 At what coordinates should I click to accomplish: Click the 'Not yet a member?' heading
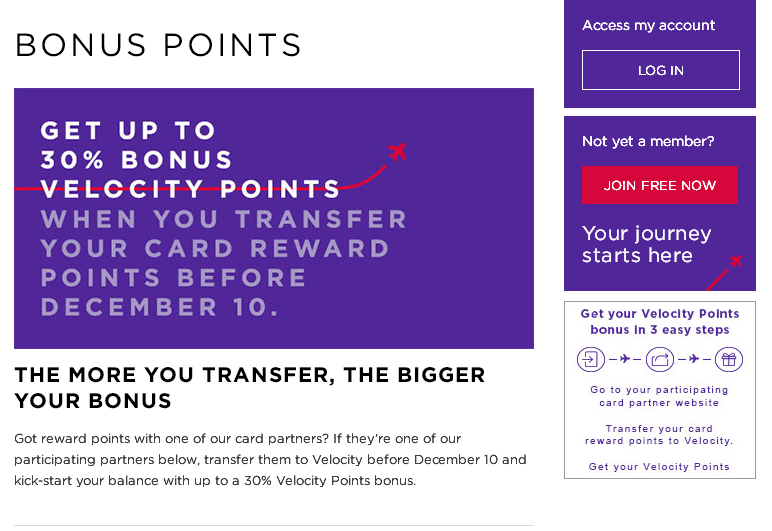648,141
